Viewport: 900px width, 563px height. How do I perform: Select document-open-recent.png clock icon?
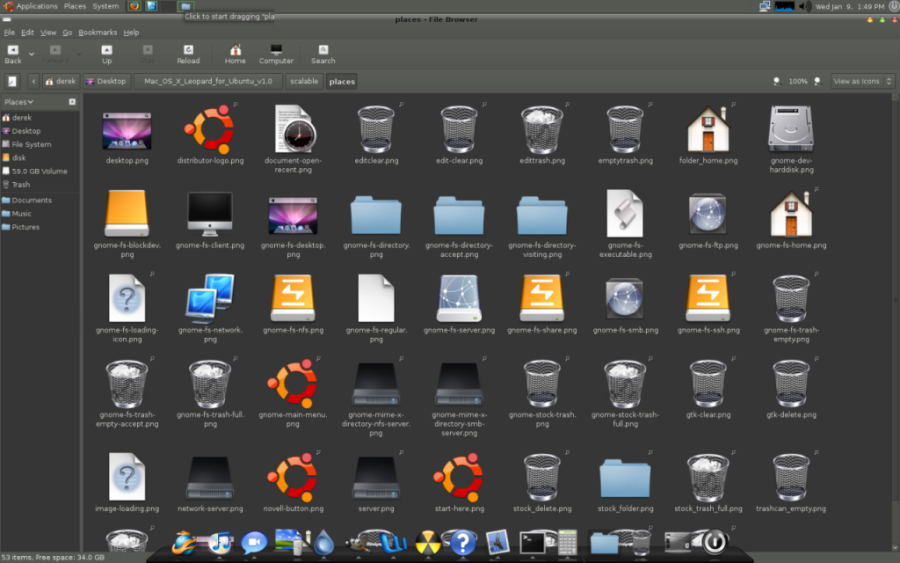[293, 129]
